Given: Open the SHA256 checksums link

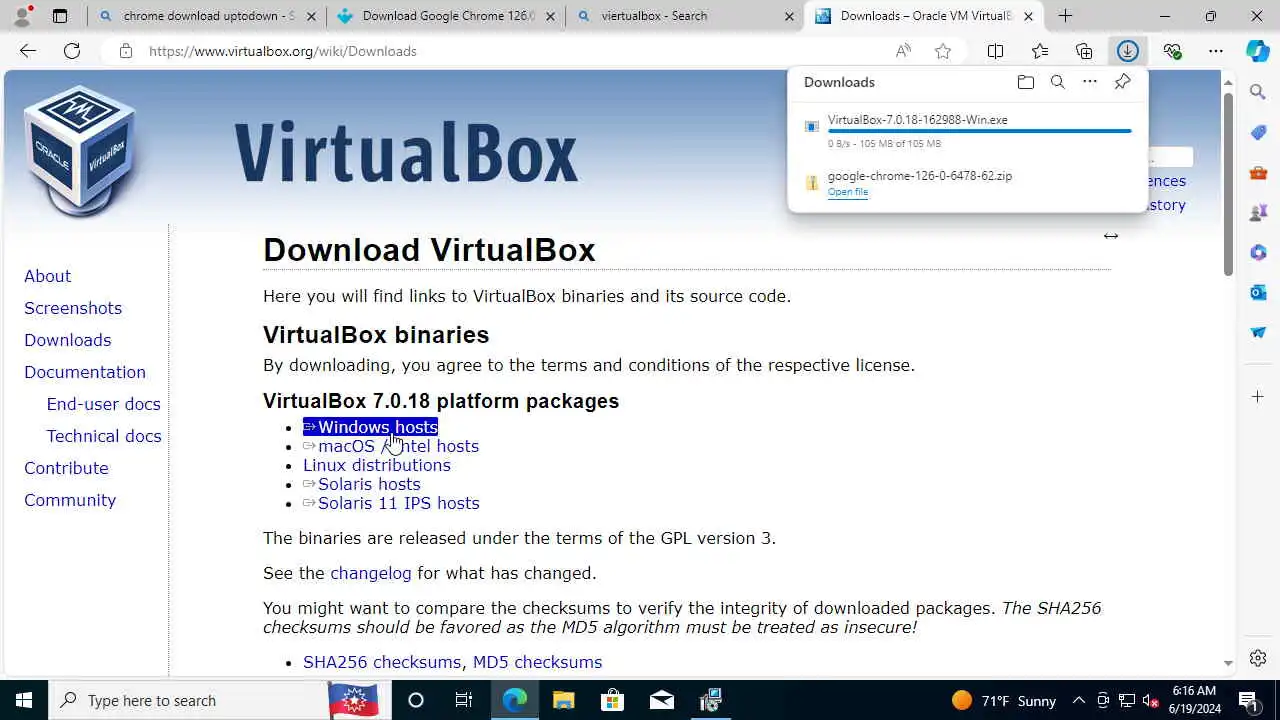Looking at the screenshot, I should (382, 662).
